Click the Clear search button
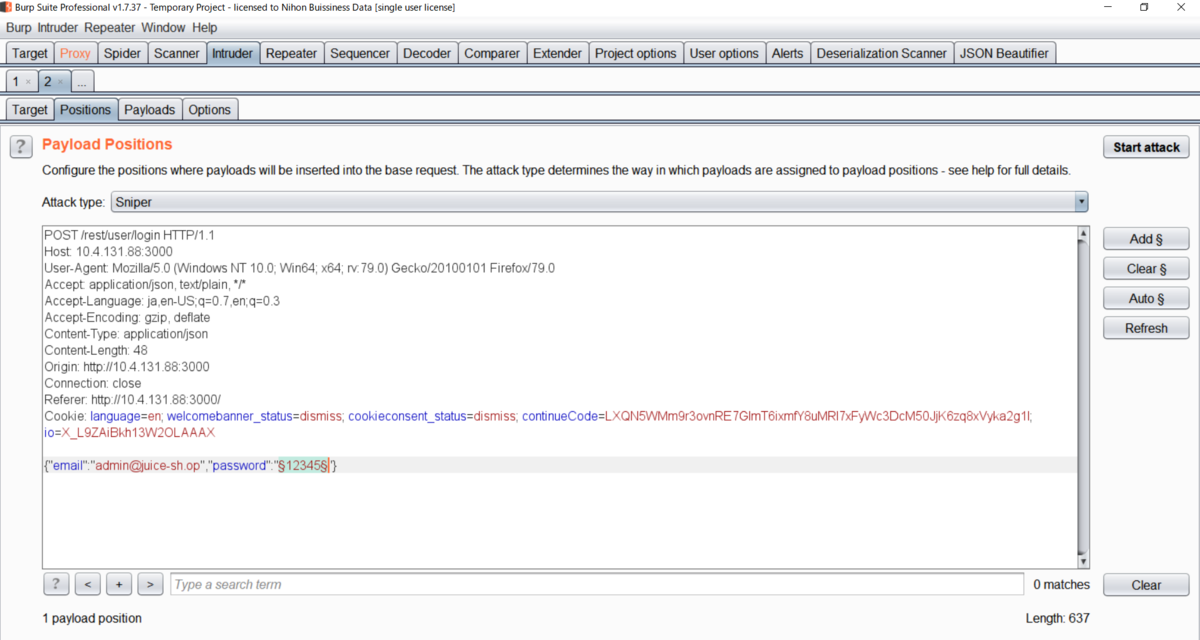1200x640 pixels. [1146, 585]
